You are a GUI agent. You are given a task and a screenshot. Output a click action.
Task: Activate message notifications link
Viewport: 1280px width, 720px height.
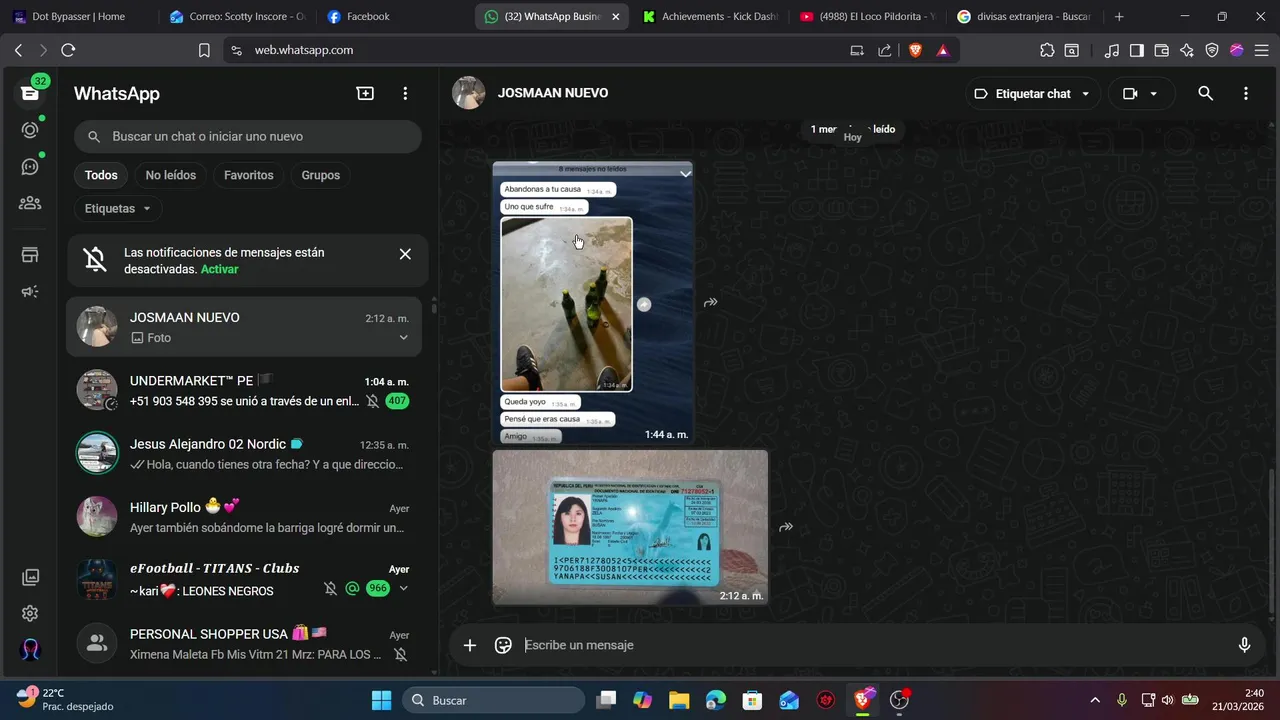(219, 270)
